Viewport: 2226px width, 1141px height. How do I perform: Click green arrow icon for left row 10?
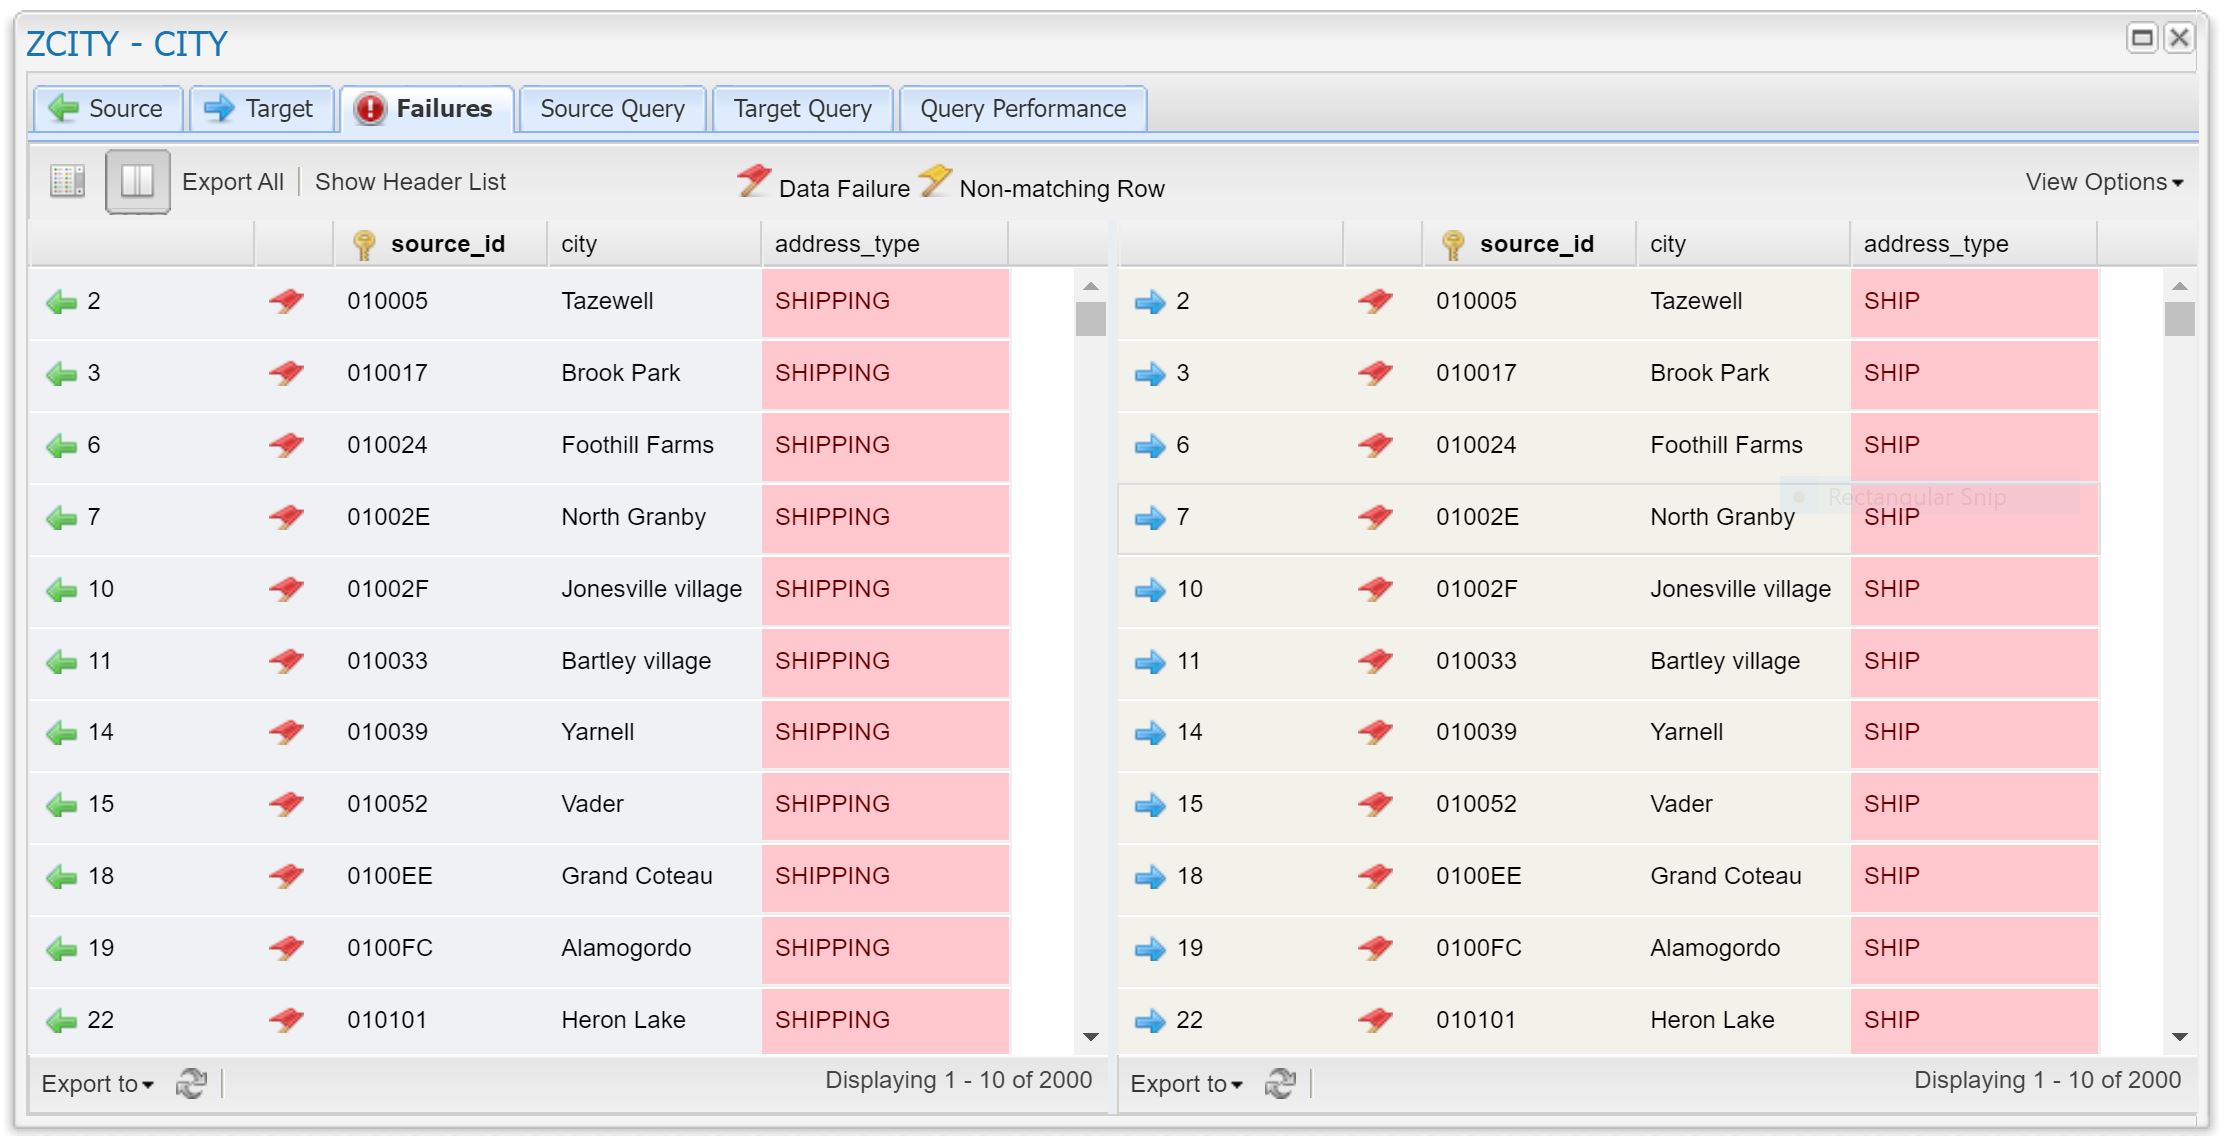tap(62, 590)
